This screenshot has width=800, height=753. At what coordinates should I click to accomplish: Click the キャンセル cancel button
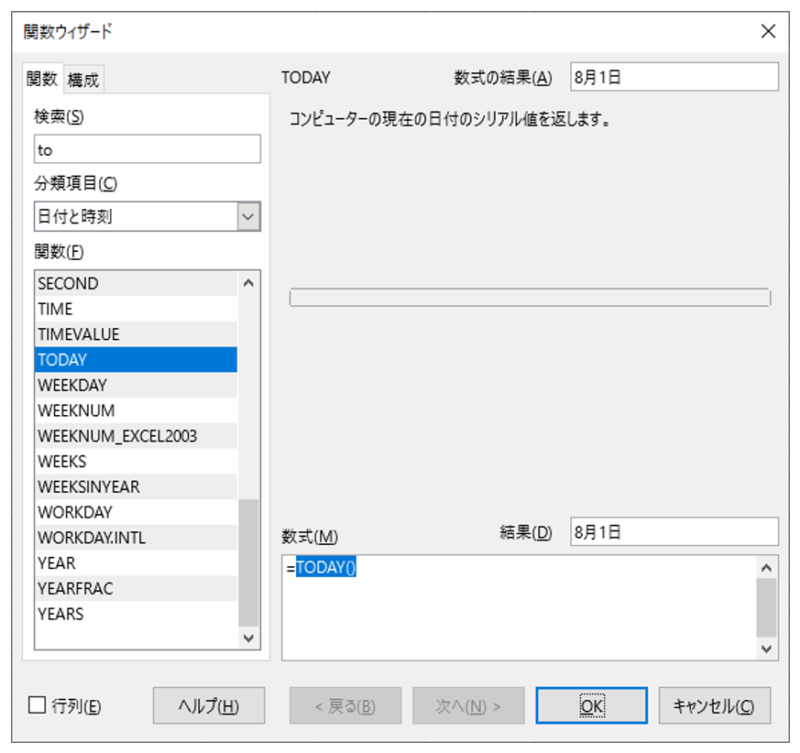(x=714, y=706)
